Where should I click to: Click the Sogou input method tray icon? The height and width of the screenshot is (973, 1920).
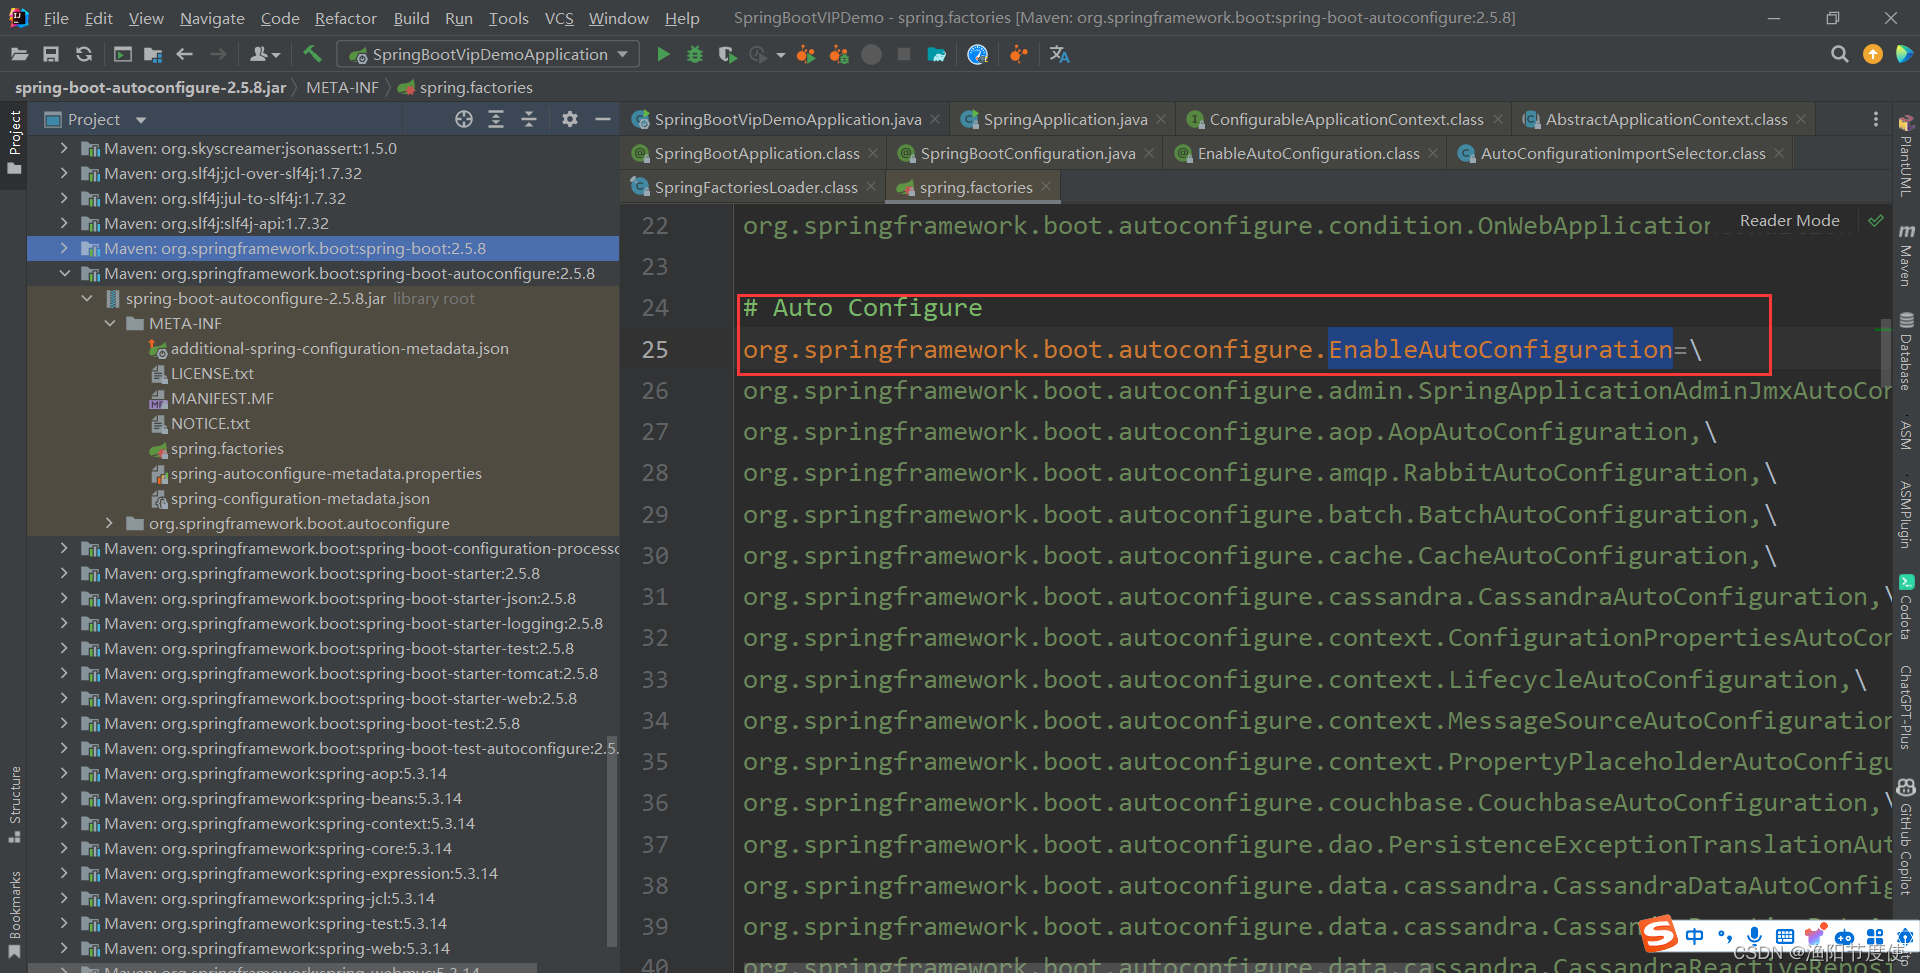pos(1660,935)
